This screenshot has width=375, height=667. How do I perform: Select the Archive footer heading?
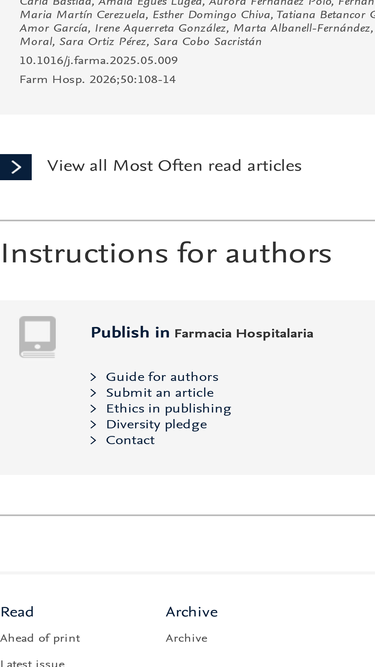(x=192, y=612)
